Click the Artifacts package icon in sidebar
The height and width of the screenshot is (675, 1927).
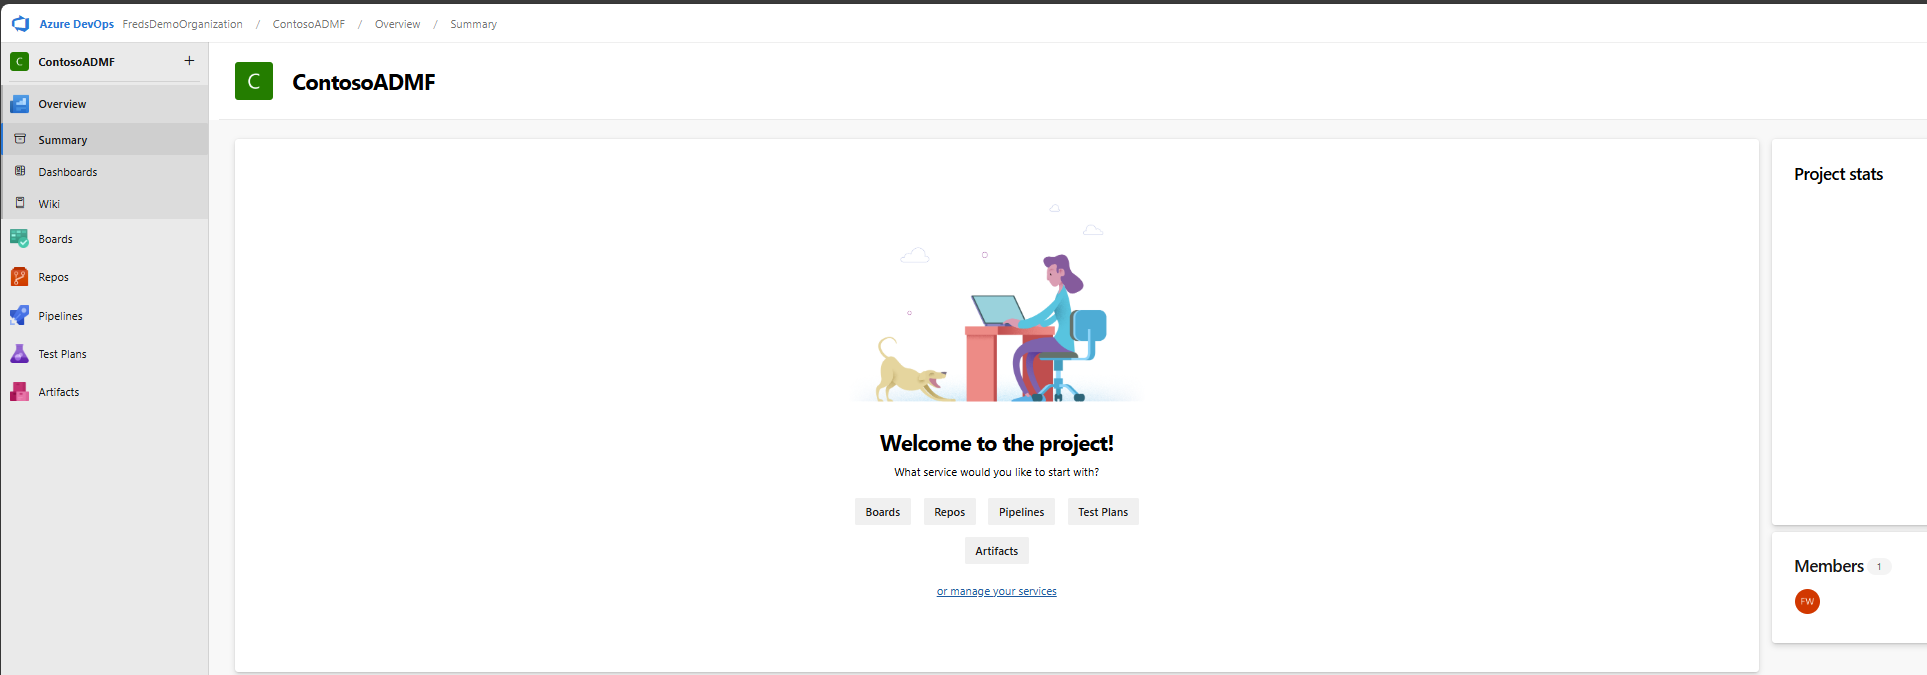click(19, 392)
